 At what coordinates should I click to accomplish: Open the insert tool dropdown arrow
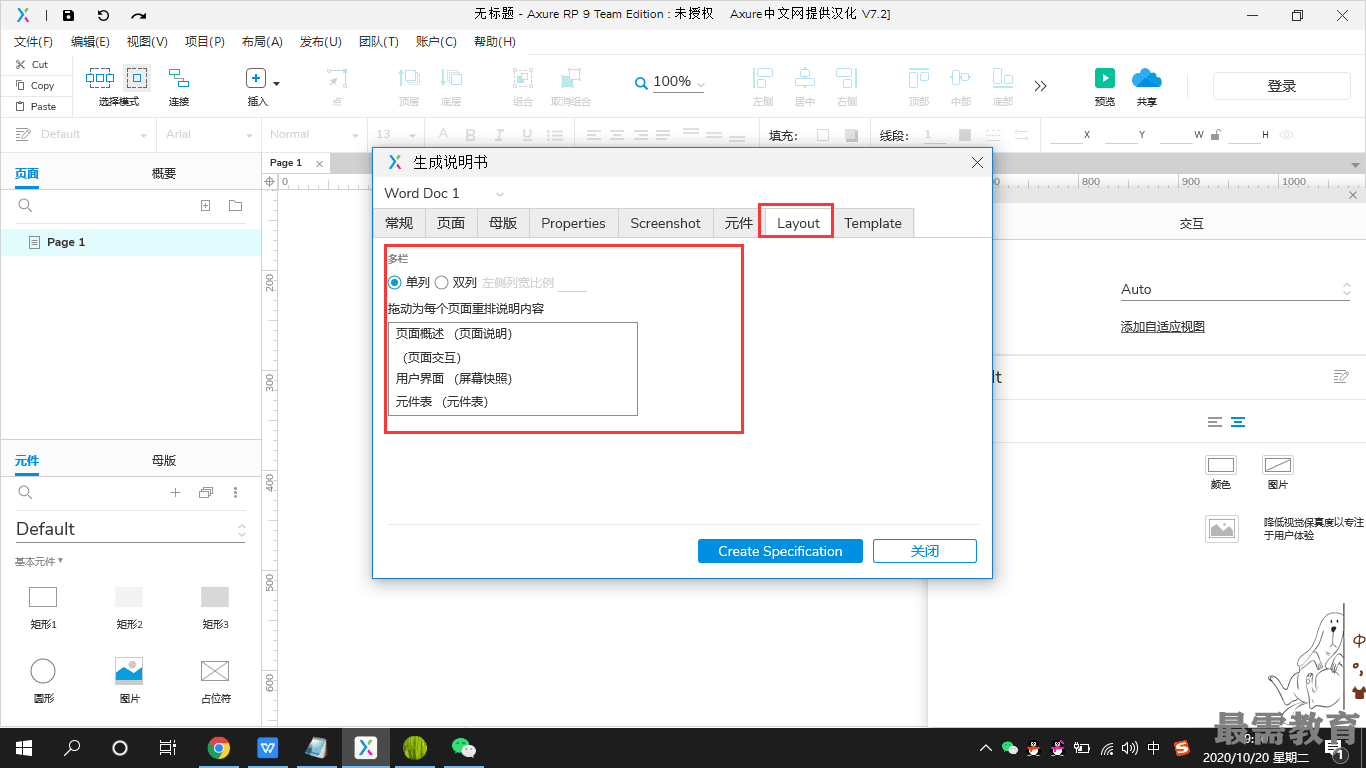point(277,83)
